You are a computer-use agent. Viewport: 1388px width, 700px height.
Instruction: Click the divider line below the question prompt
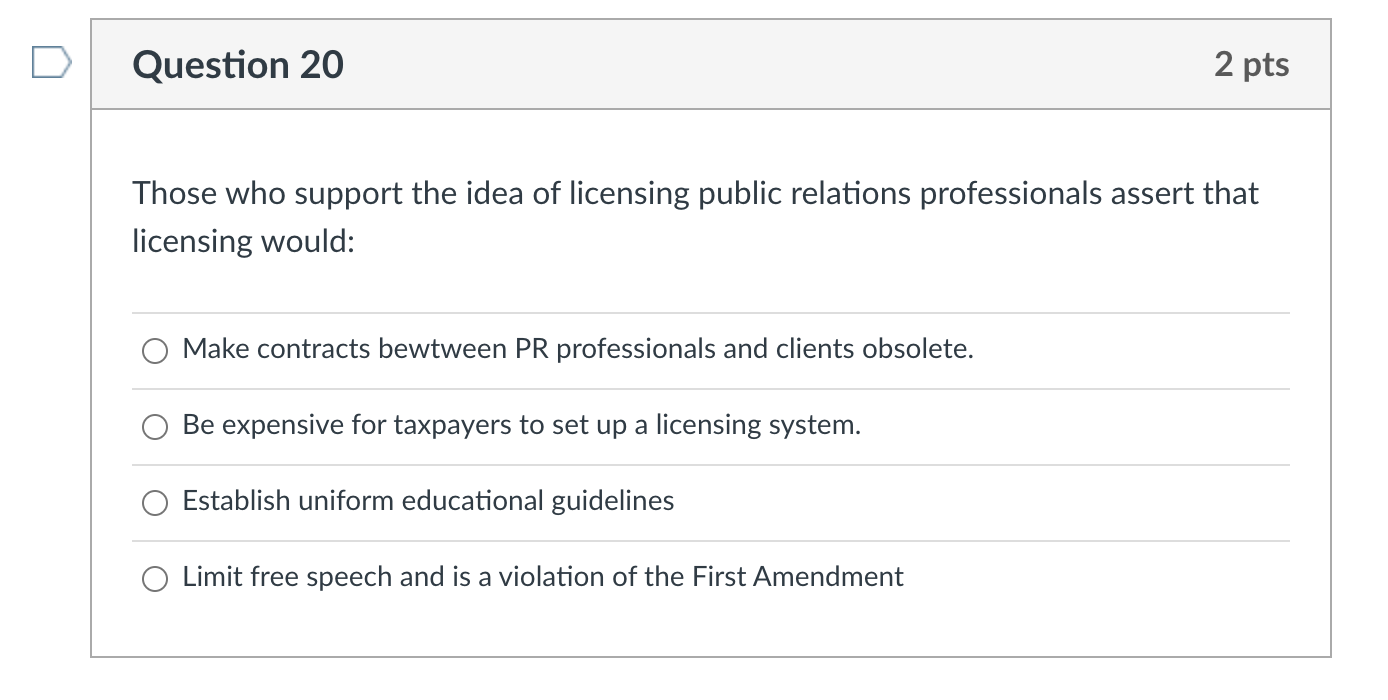710,311
